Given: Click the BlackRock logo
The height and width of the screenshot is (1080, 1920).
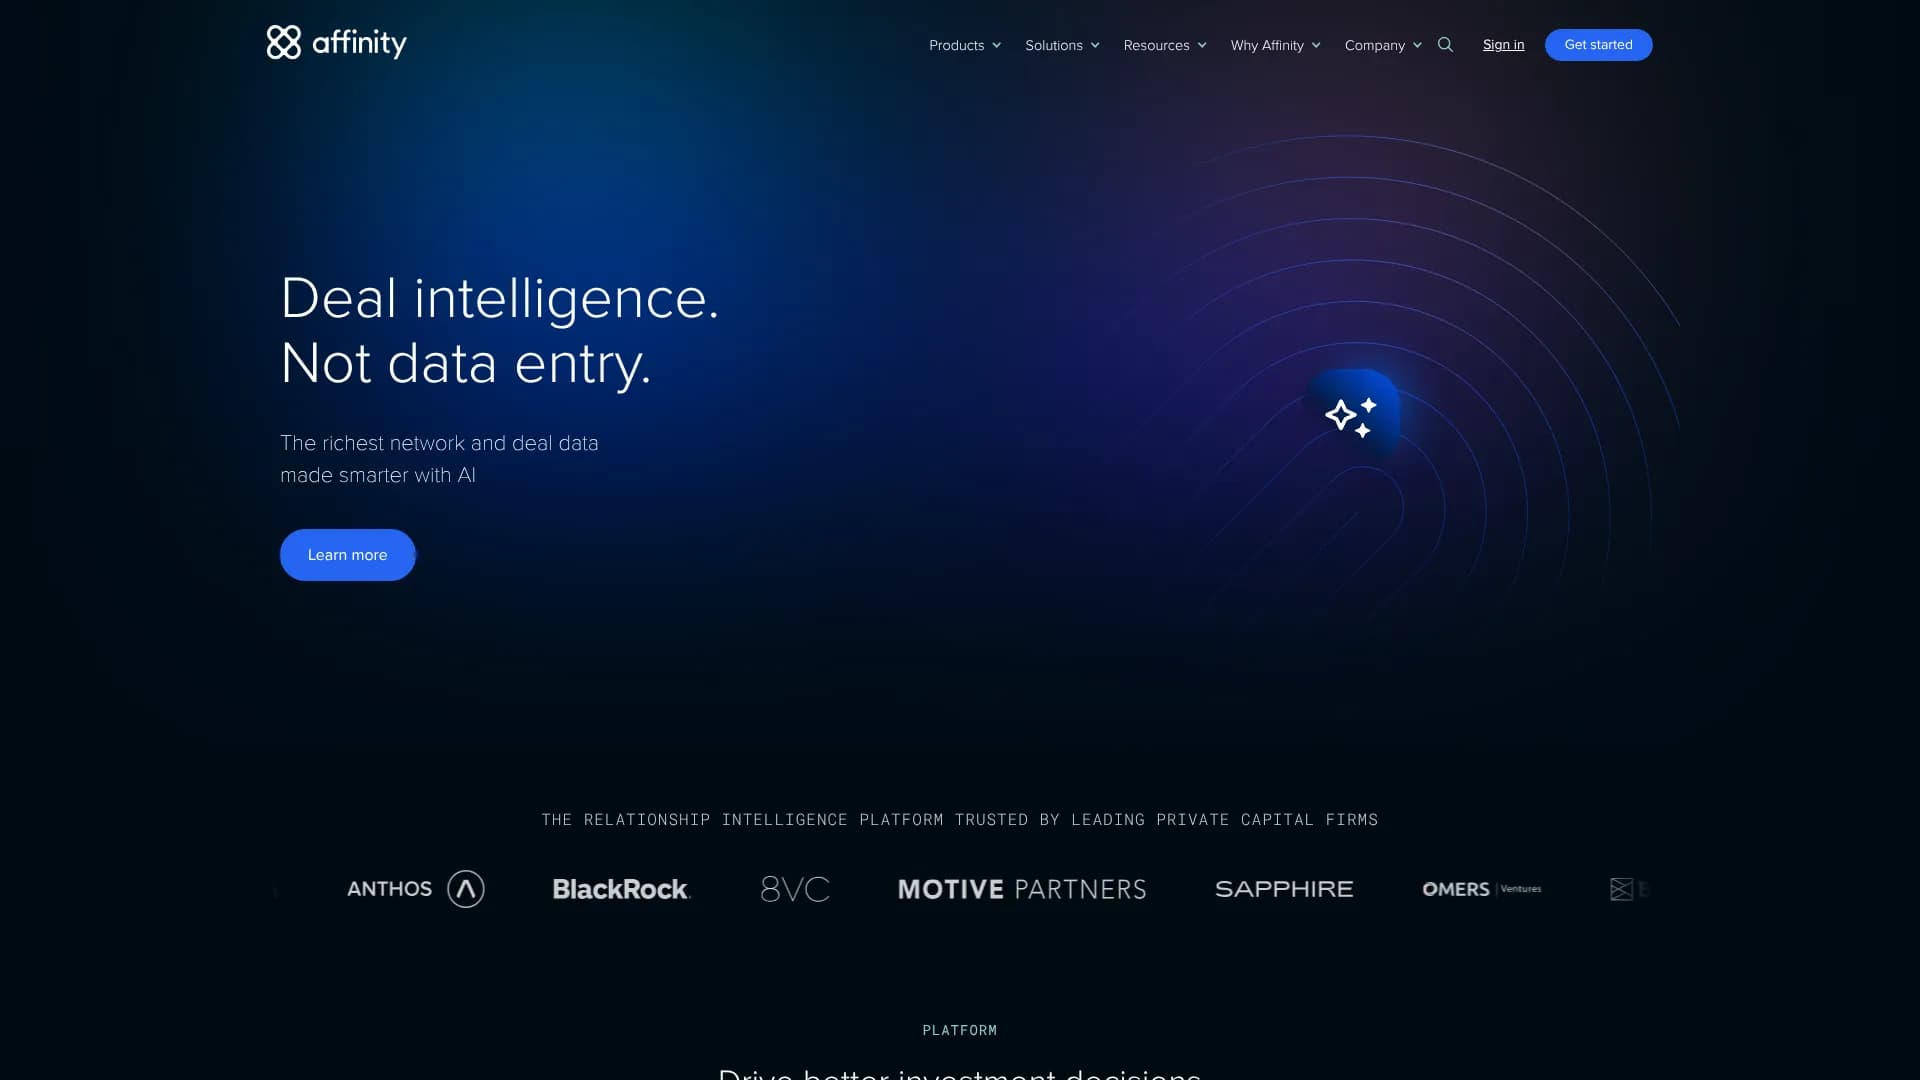Looking at the screenshot, I should (621, 889).
